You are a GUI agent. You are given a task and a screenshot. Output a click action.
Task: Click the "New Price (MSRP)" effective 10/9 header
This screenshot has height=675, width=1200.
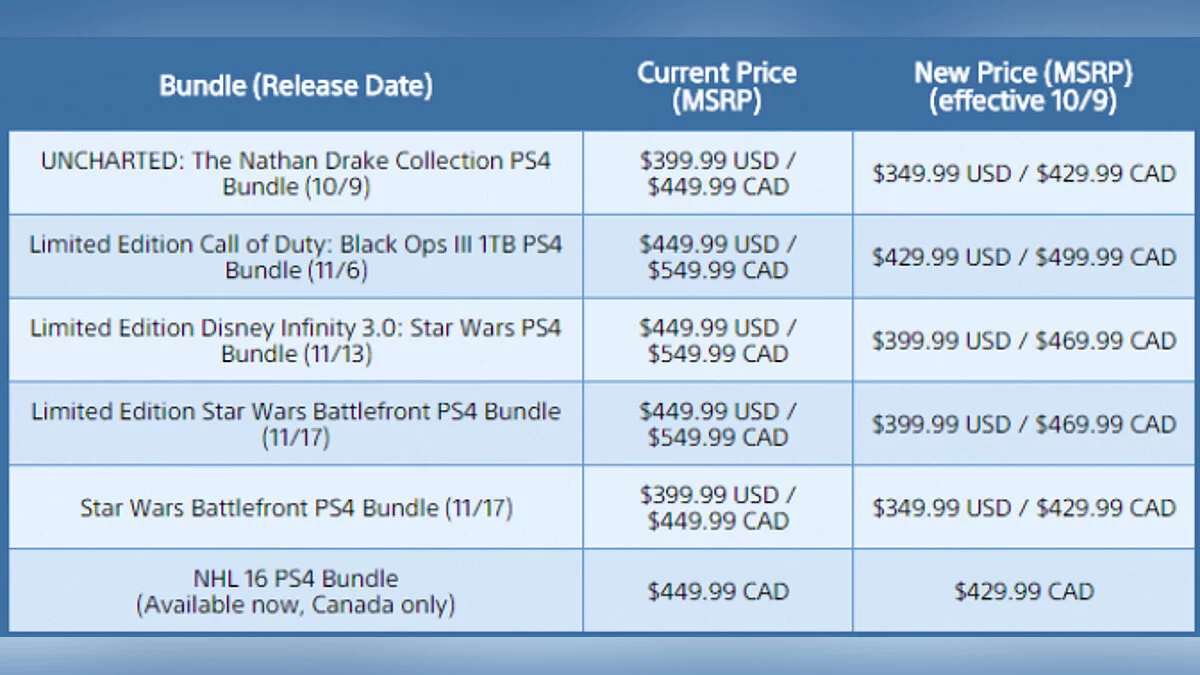(x=1023, y=86)
